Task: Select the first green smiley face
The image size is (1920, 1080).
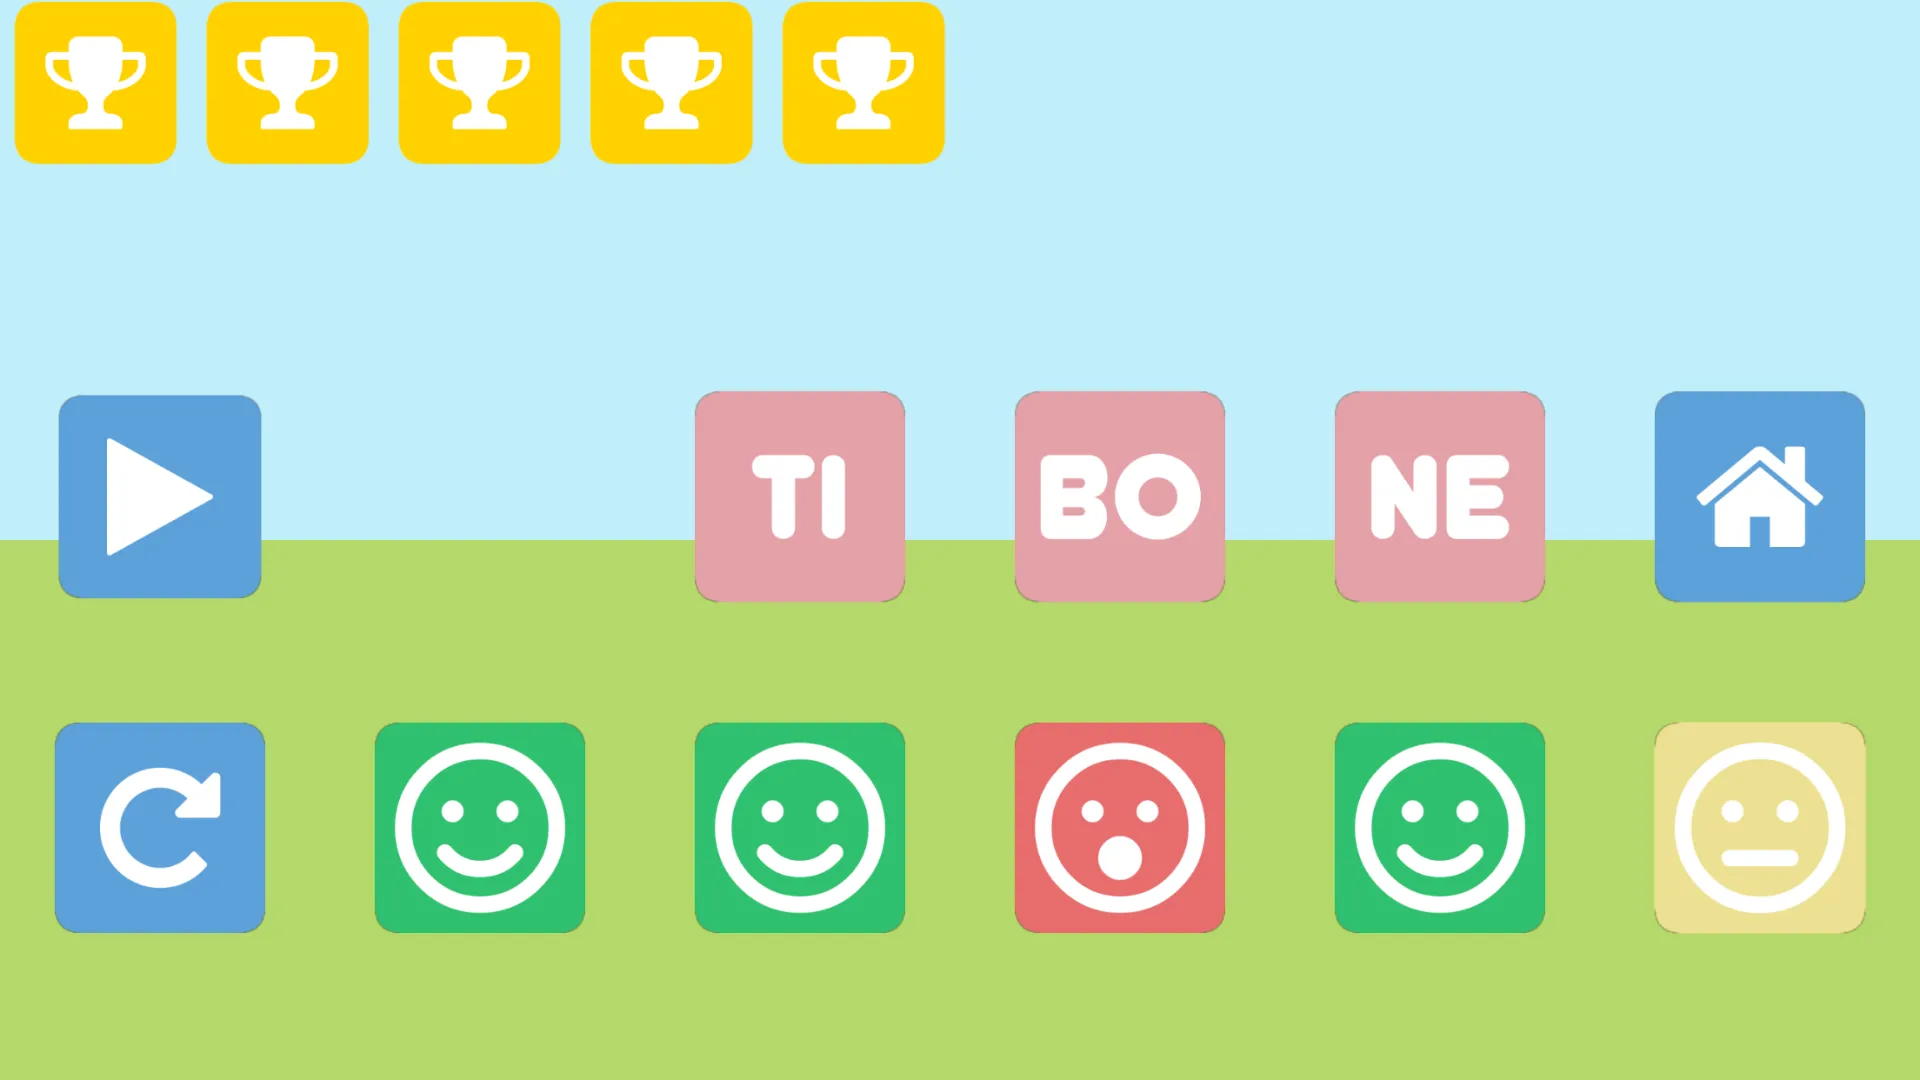Action: (480, 827)
